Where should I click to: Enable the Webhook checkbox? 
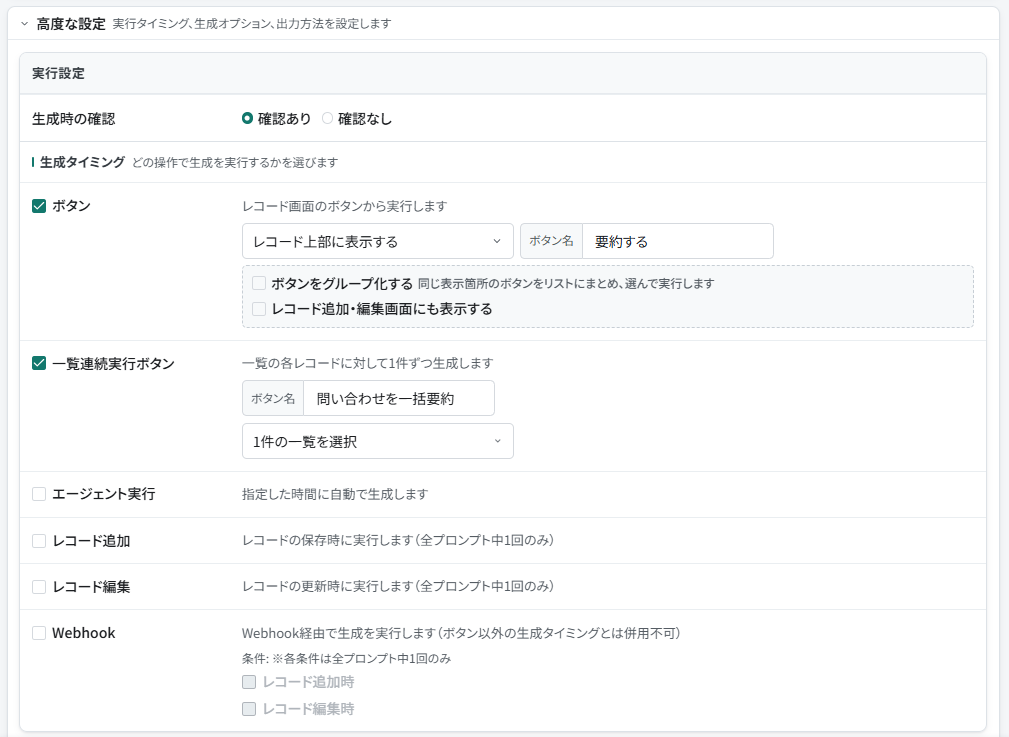point(39,633)
